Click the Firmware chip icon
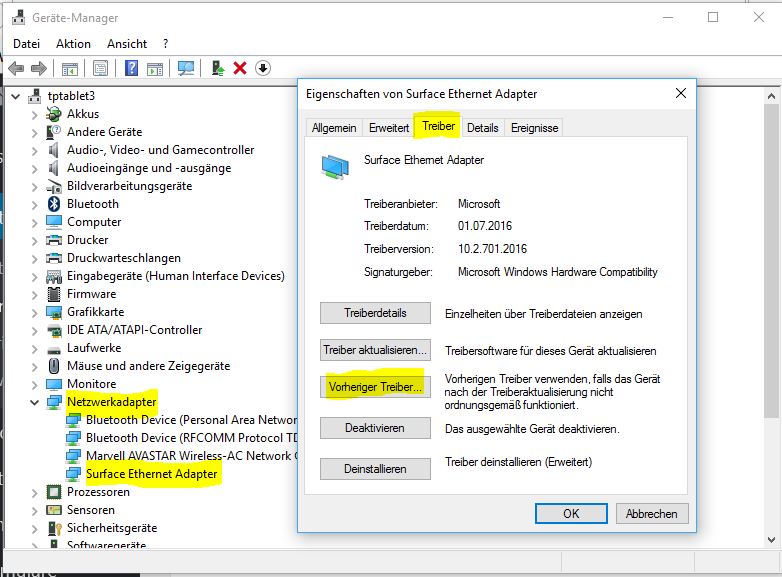Image resolution: width=782 pixels, height=577 pixels. 53,294
